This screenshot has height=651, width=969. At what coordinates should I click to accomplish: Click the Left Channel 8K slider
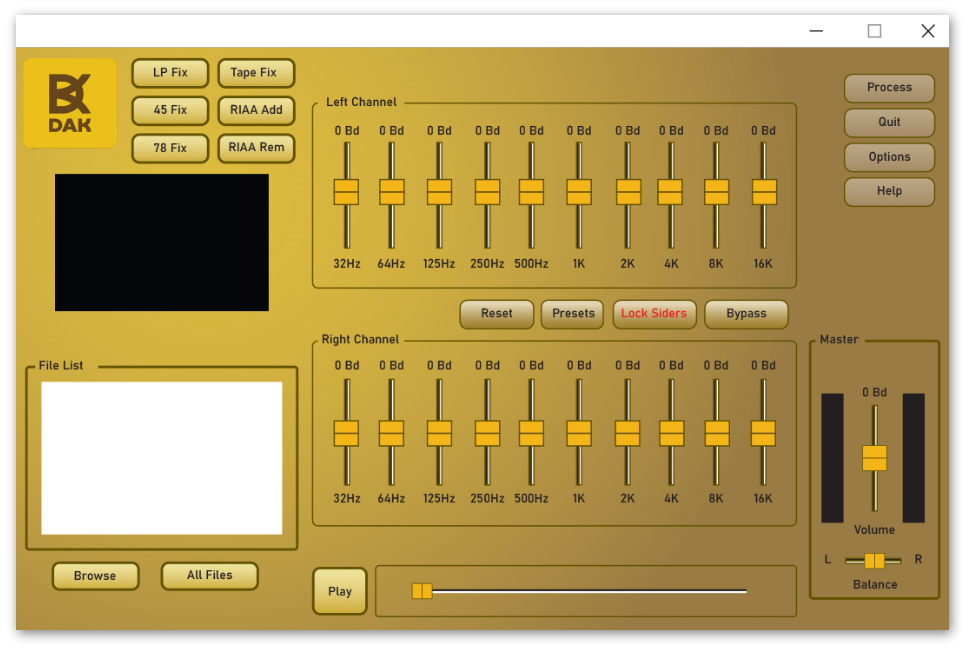tap(716, 192)
